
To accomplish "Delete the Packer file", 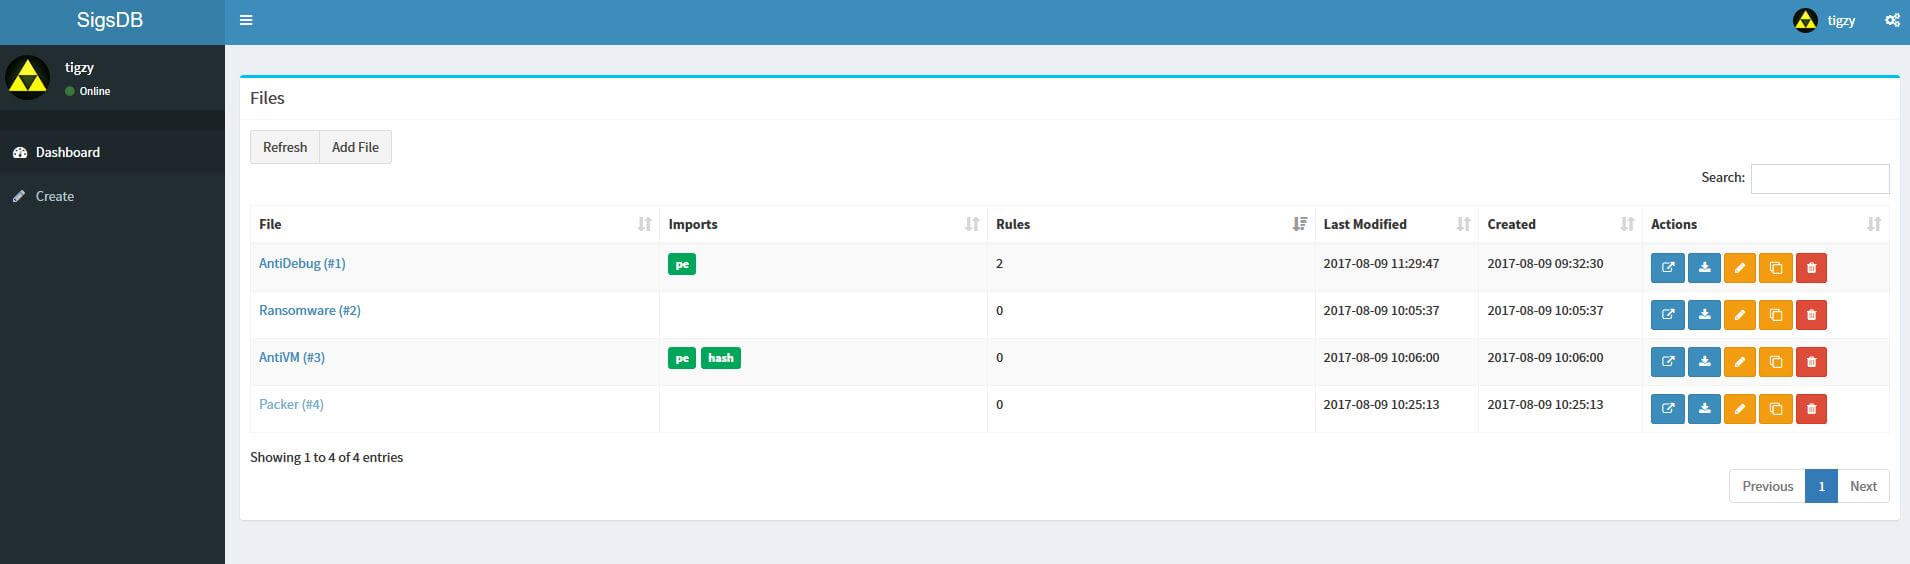I will point(1811,409).
